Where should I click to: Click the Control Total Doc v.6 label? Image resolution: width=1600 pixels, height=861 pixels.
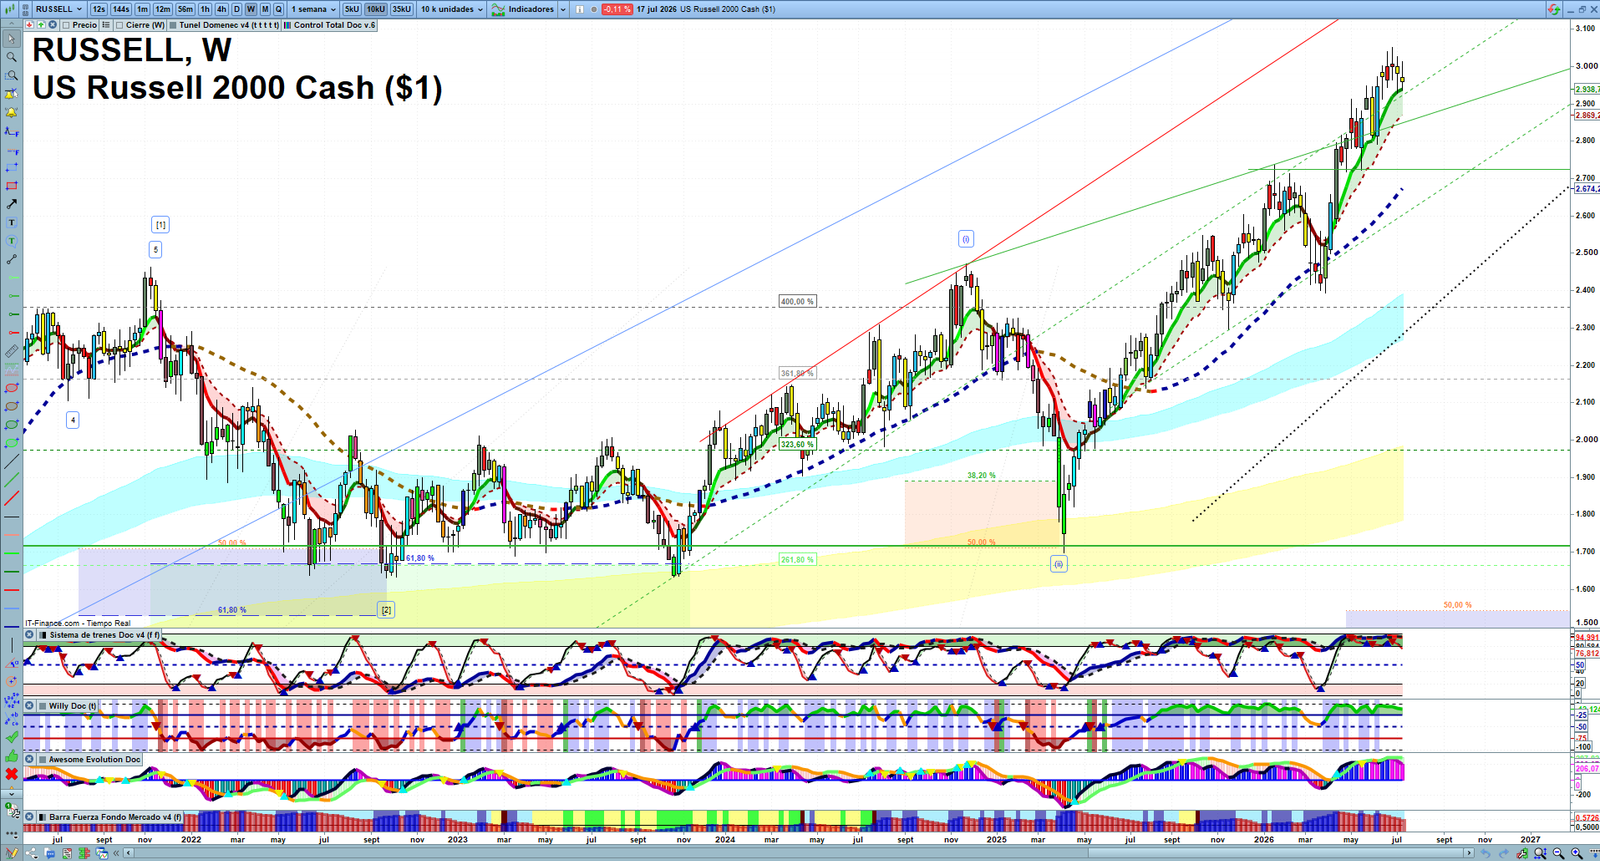tap(334, 25)
